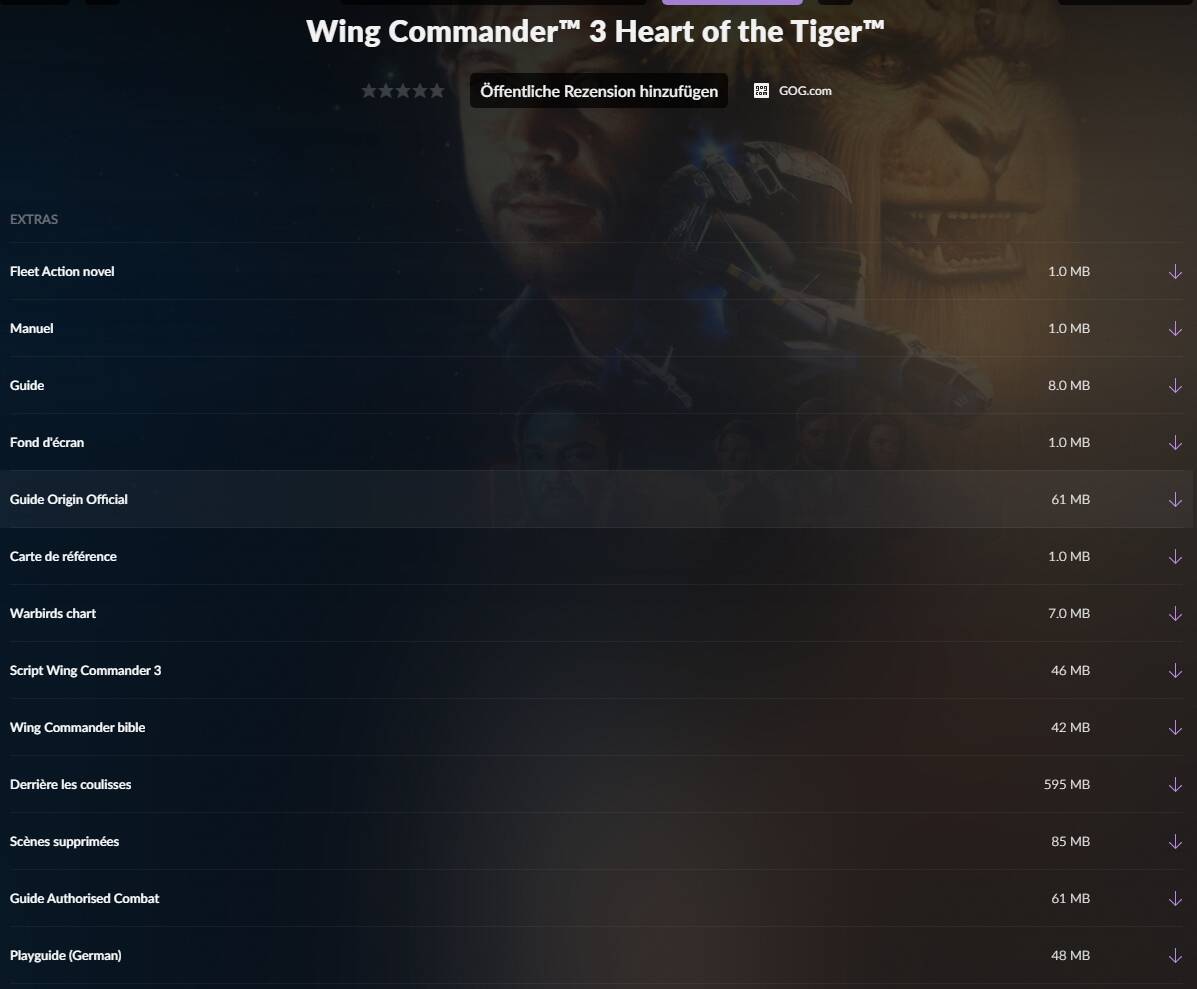The width and height of the screenshot is (1197, 989).
Task: Click the Carte de référence download arrow
Action: click(1175, 556)
